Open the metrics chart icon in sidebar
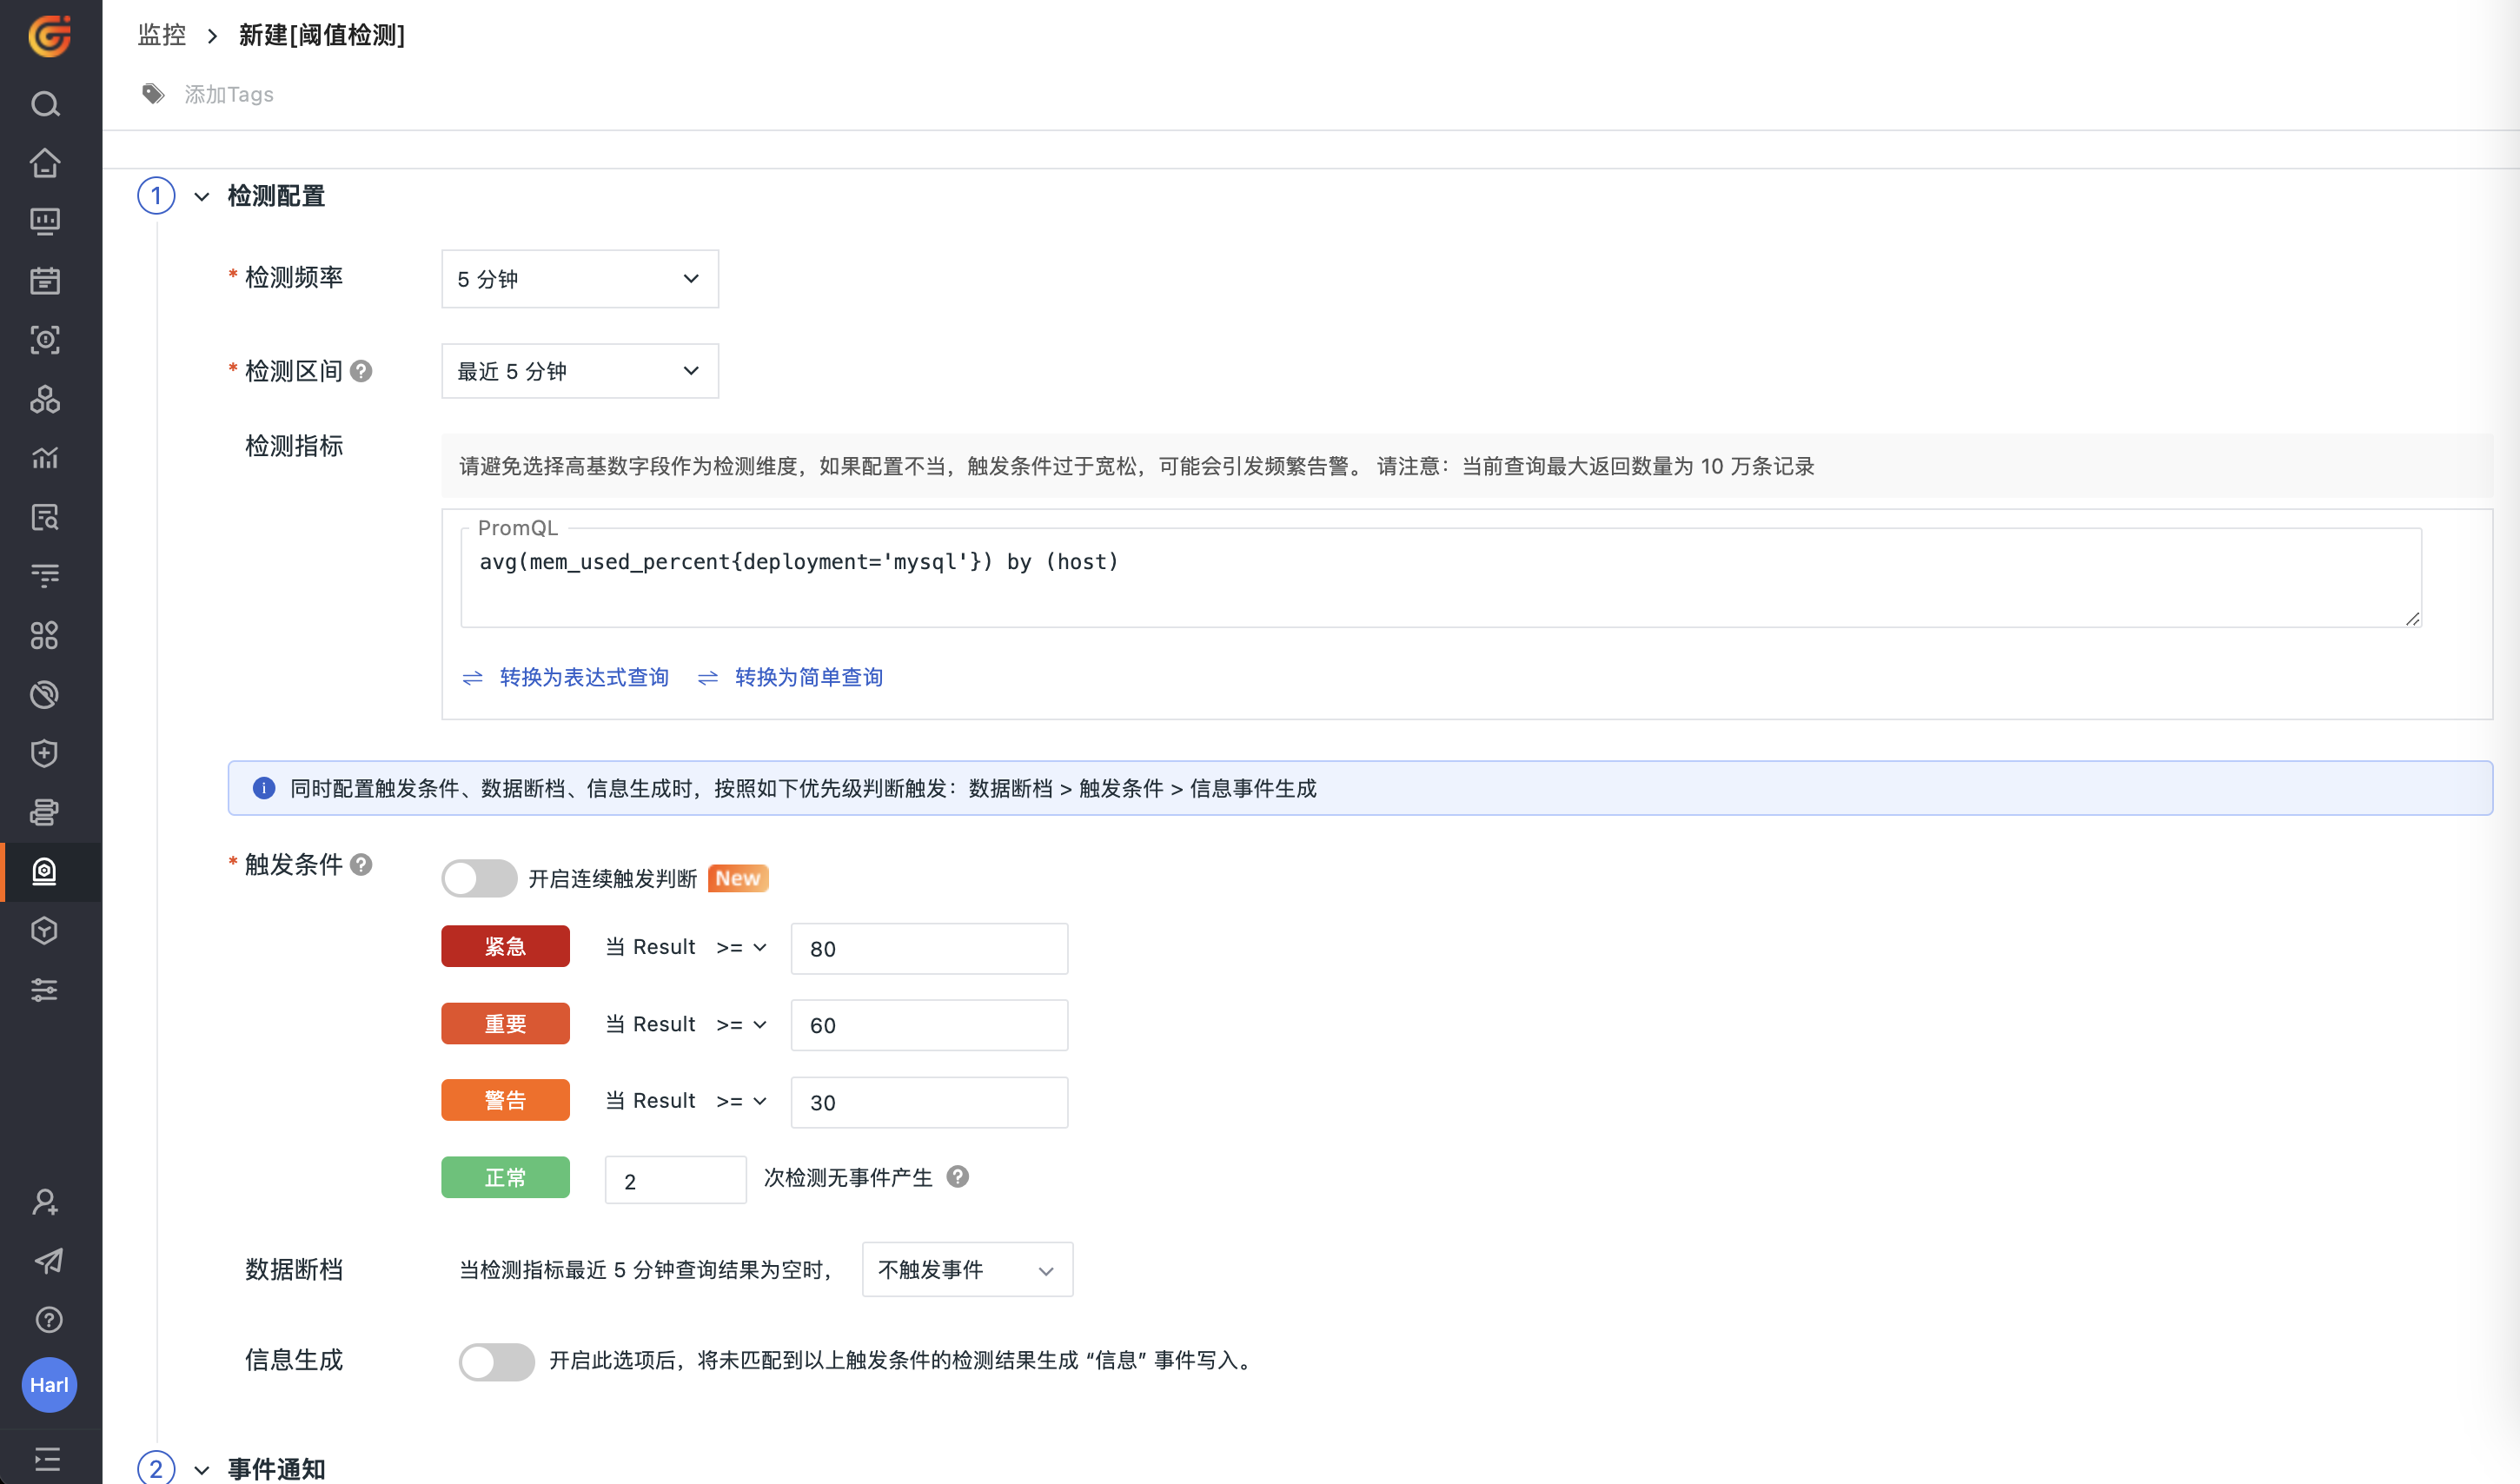2520x1484 pixels. (45, 458)
